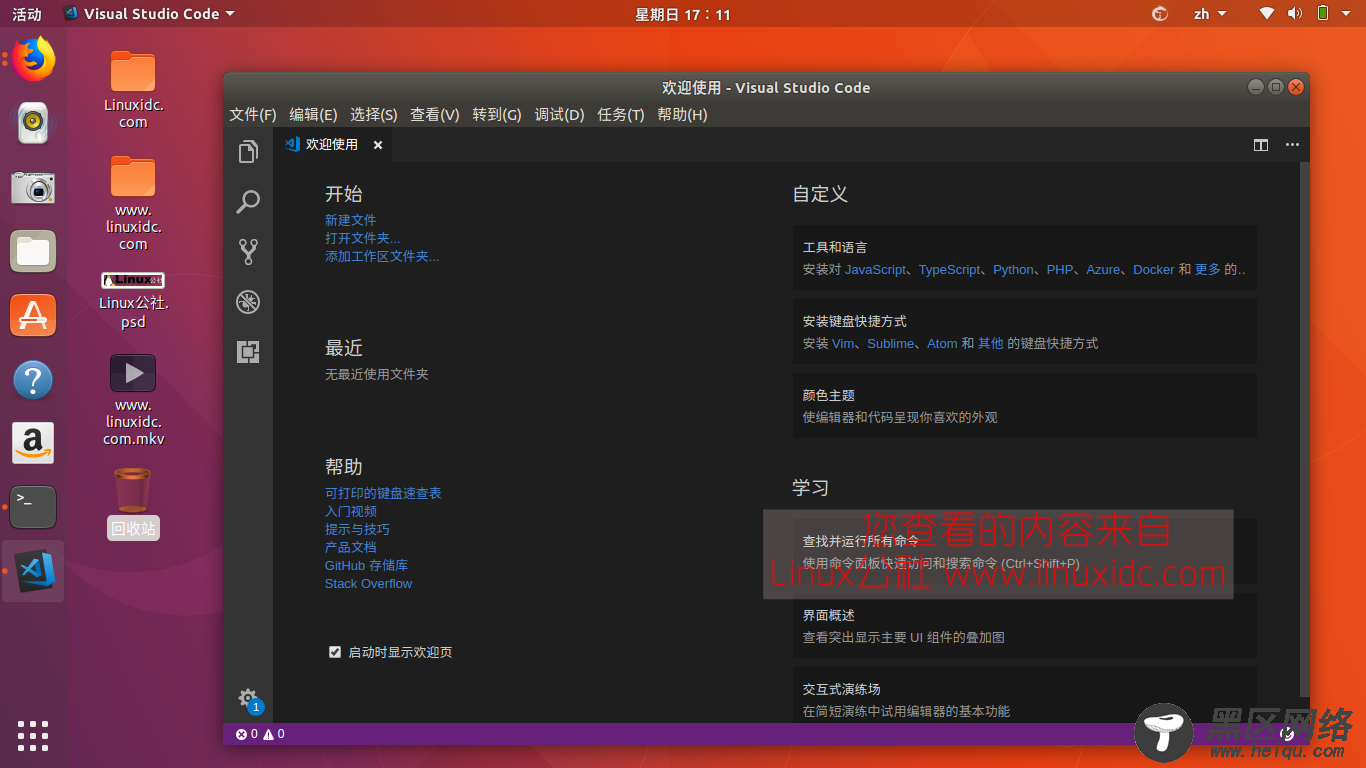Select the 欢迎使用 editor tab
The height and width of the screenshot is (768, 1366).
pyautogui.click(x=333, y=145)
